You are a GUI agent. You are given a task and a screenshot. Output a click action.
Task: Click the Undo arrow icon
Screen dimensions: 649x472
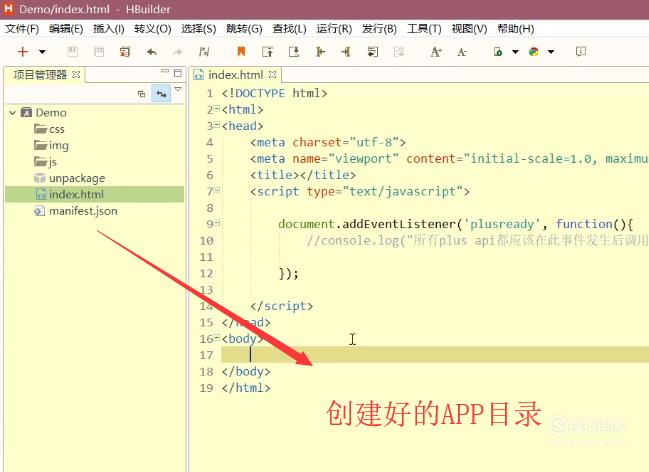[x=151, y=52]
